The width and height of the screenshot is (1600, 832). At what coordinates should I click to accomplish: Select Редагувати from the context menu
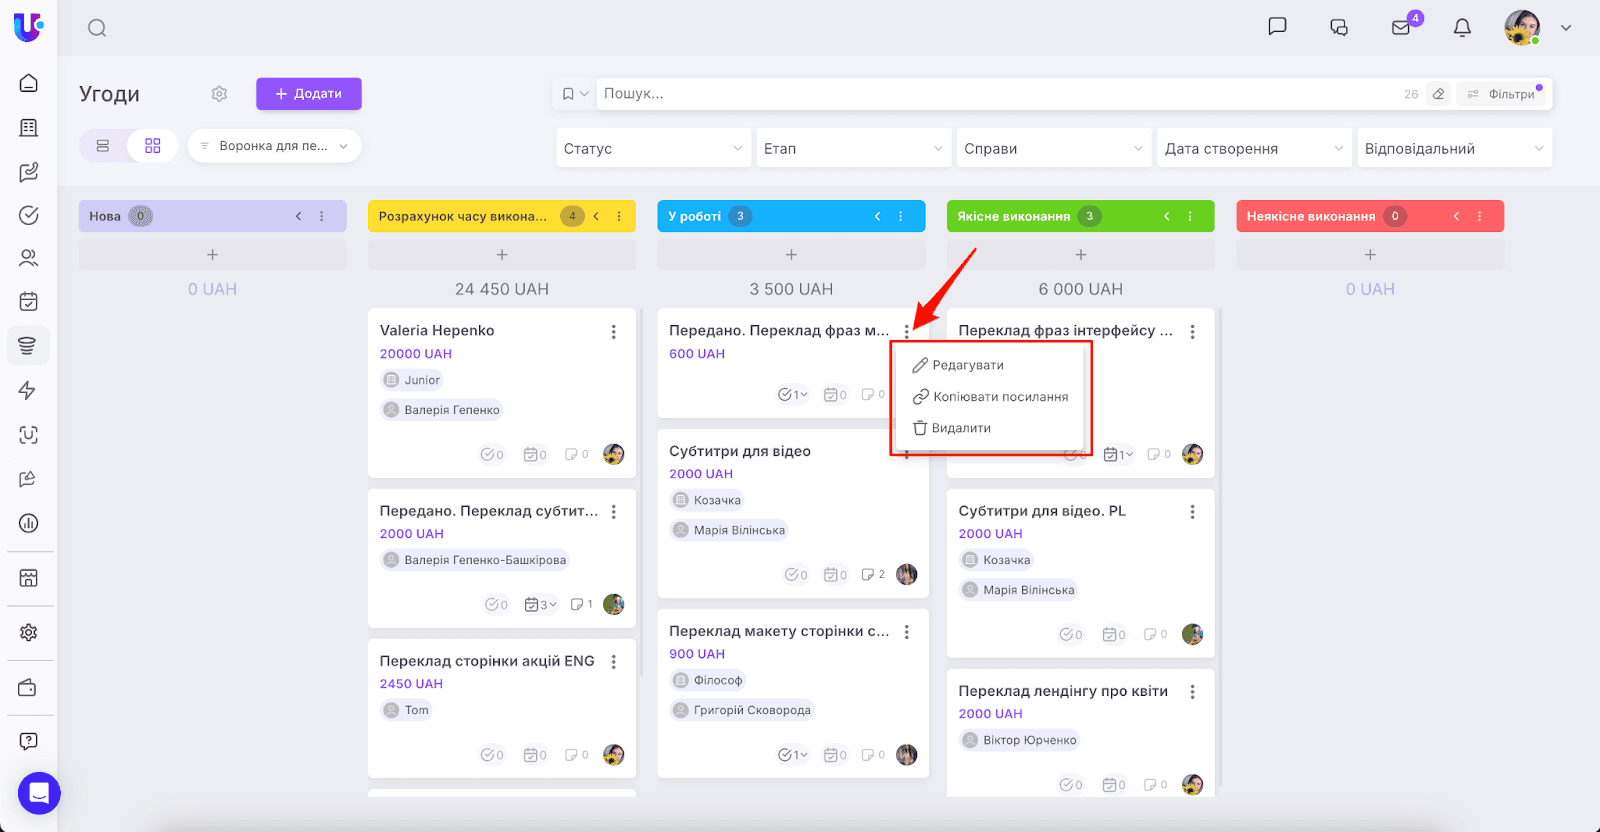[967, 365]
